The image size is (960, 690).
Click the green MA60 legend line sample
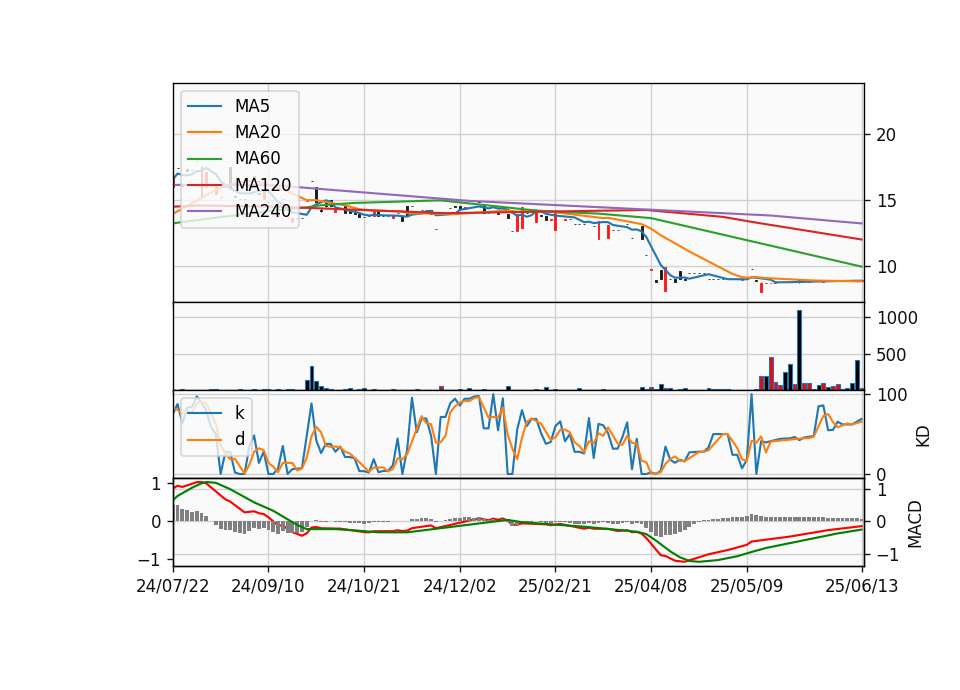(x=204, y=159)
